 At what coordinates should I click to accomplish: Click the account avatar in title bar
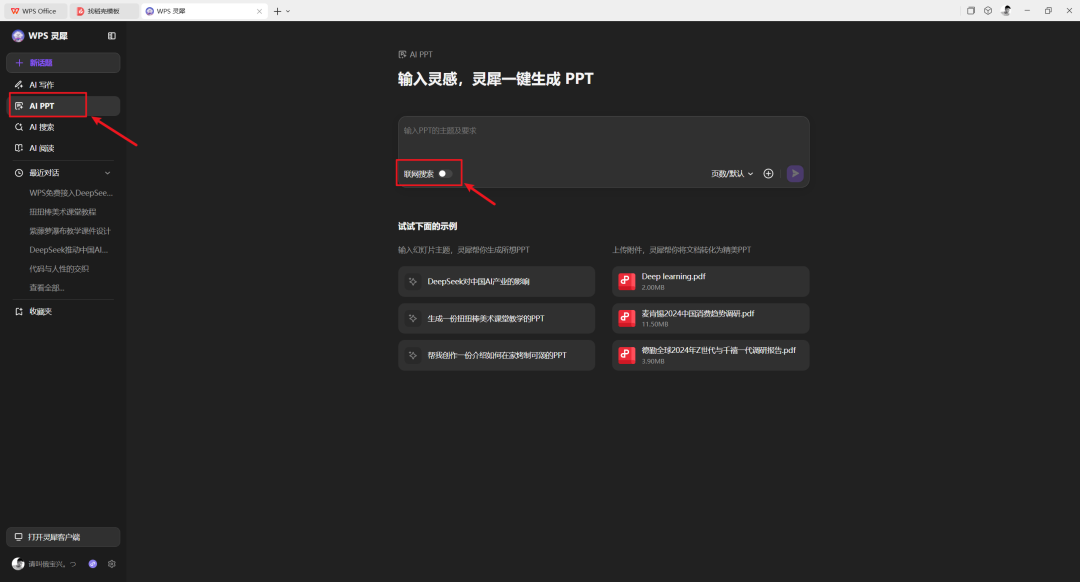click(1006, 10)
